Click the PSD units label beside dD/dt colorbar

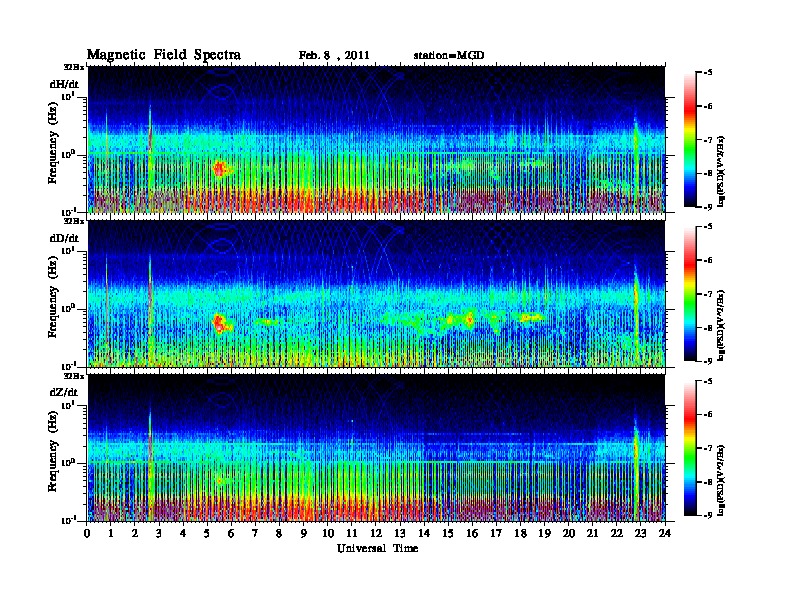[x=722, y=325]
